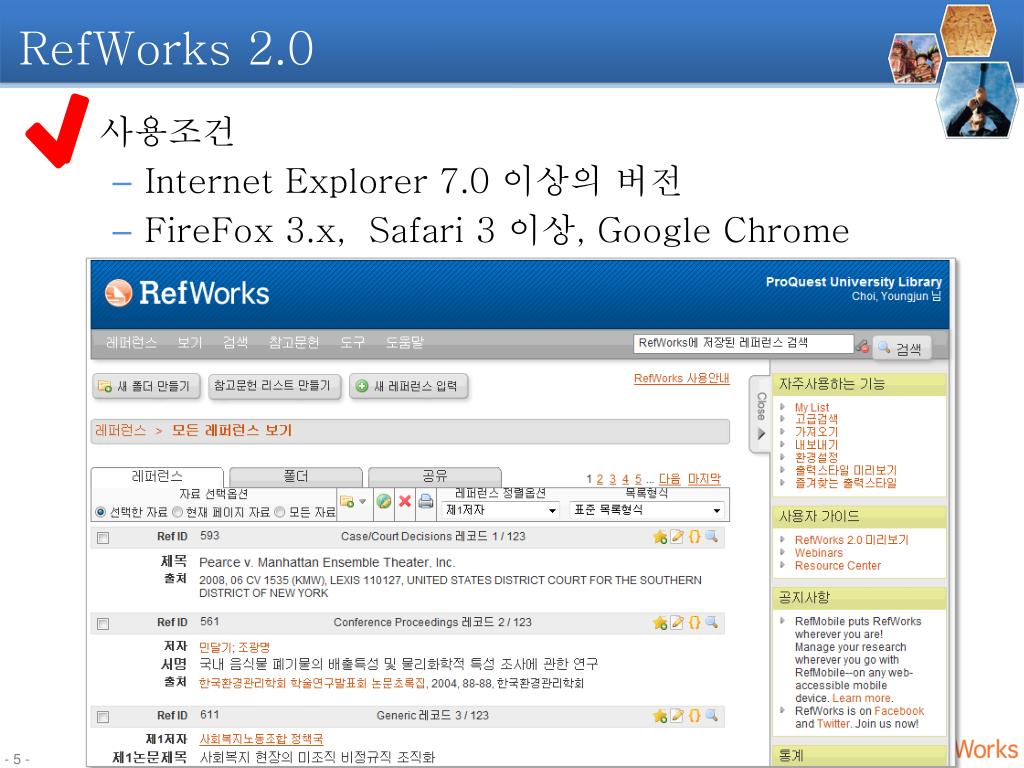Click the global edit icon in toolbar
The width and height of the screenshot is (1024, 768).
click(384, 502)
